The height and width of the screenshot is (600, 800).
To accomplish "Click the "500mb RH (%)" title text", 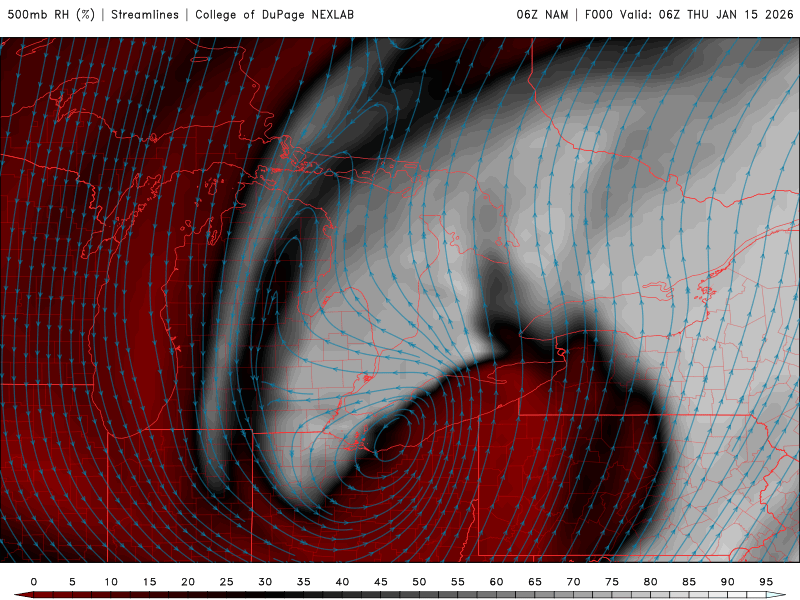I will tap(51, 14).
